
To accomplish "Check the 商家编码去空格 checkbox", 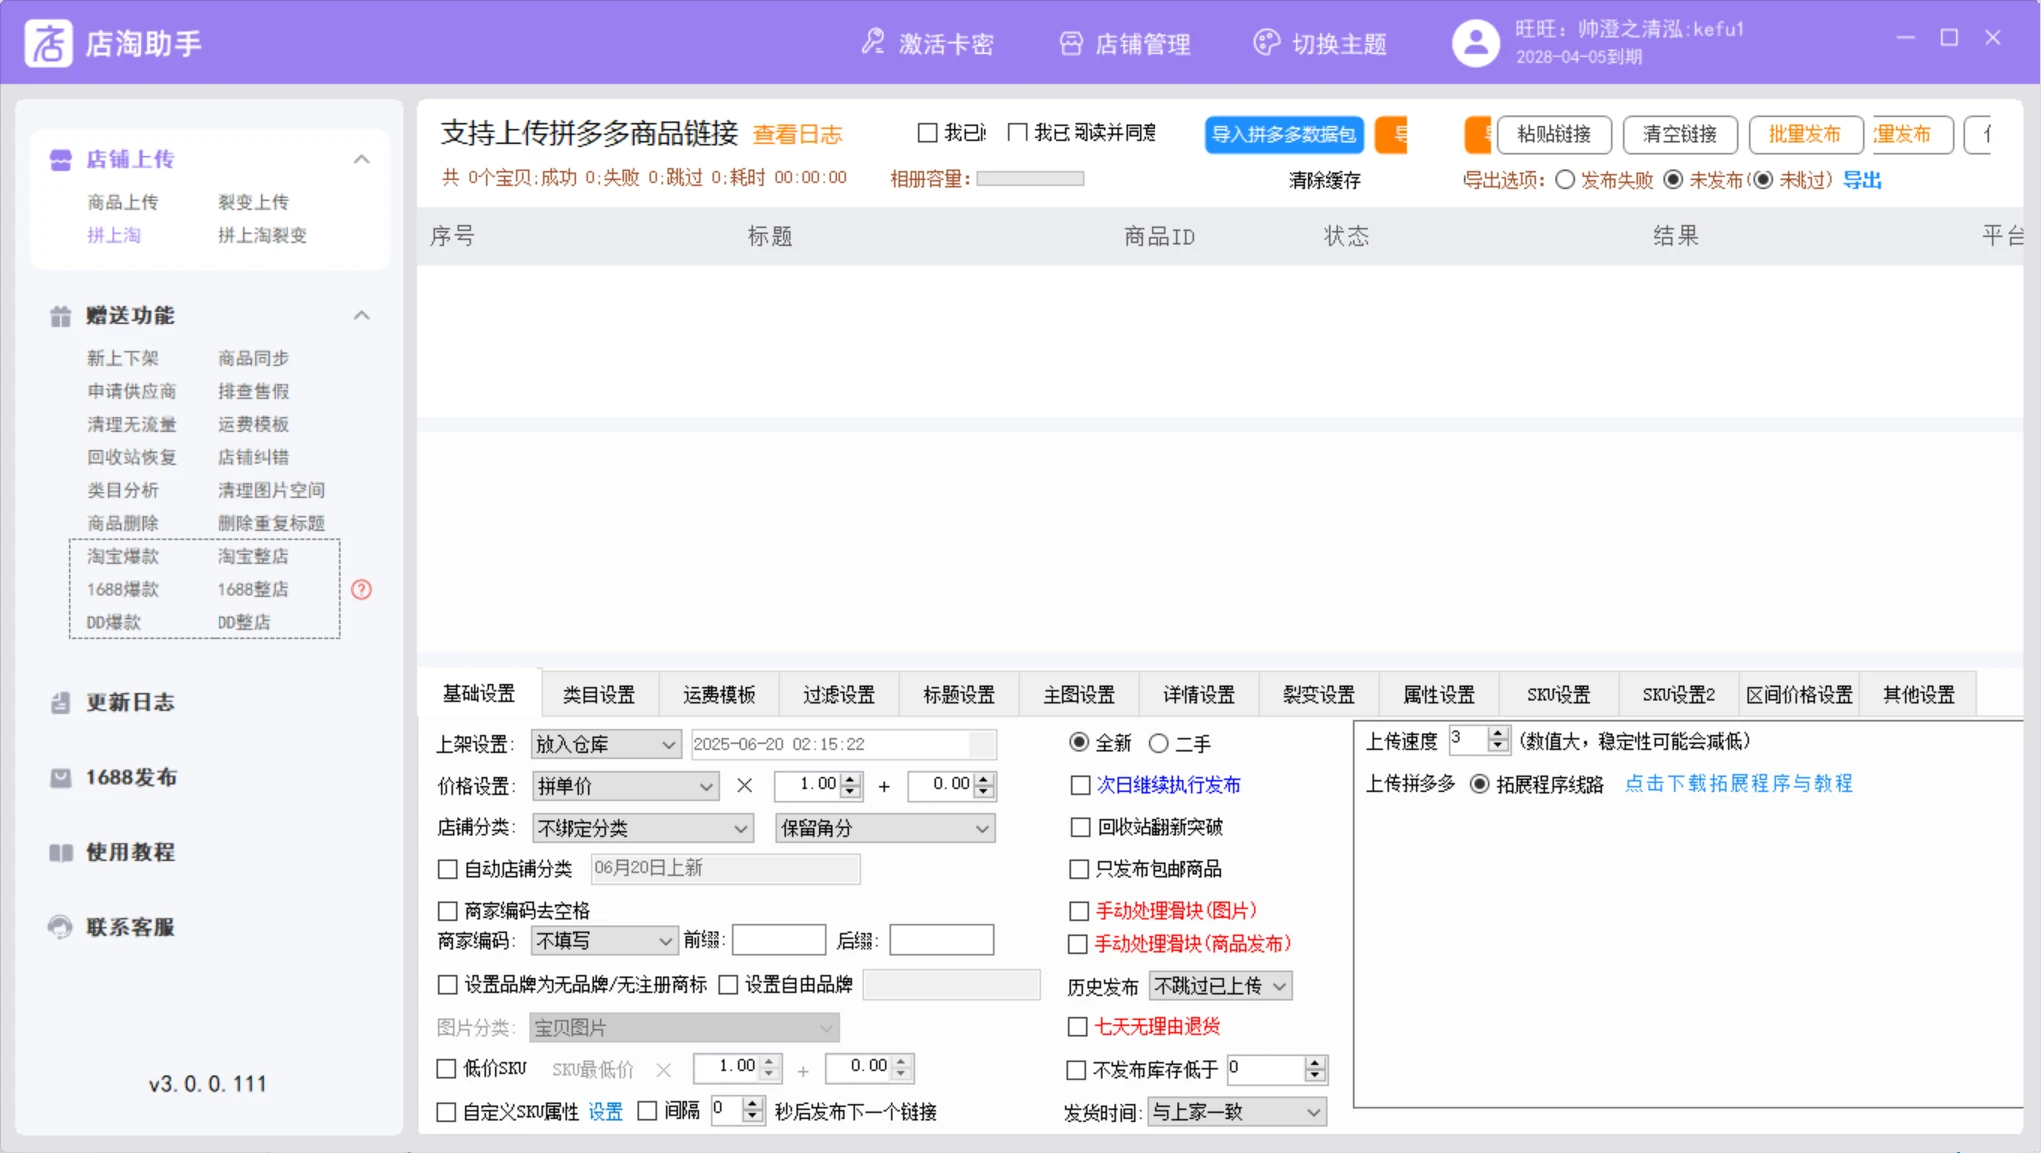I will coord(448,912).
